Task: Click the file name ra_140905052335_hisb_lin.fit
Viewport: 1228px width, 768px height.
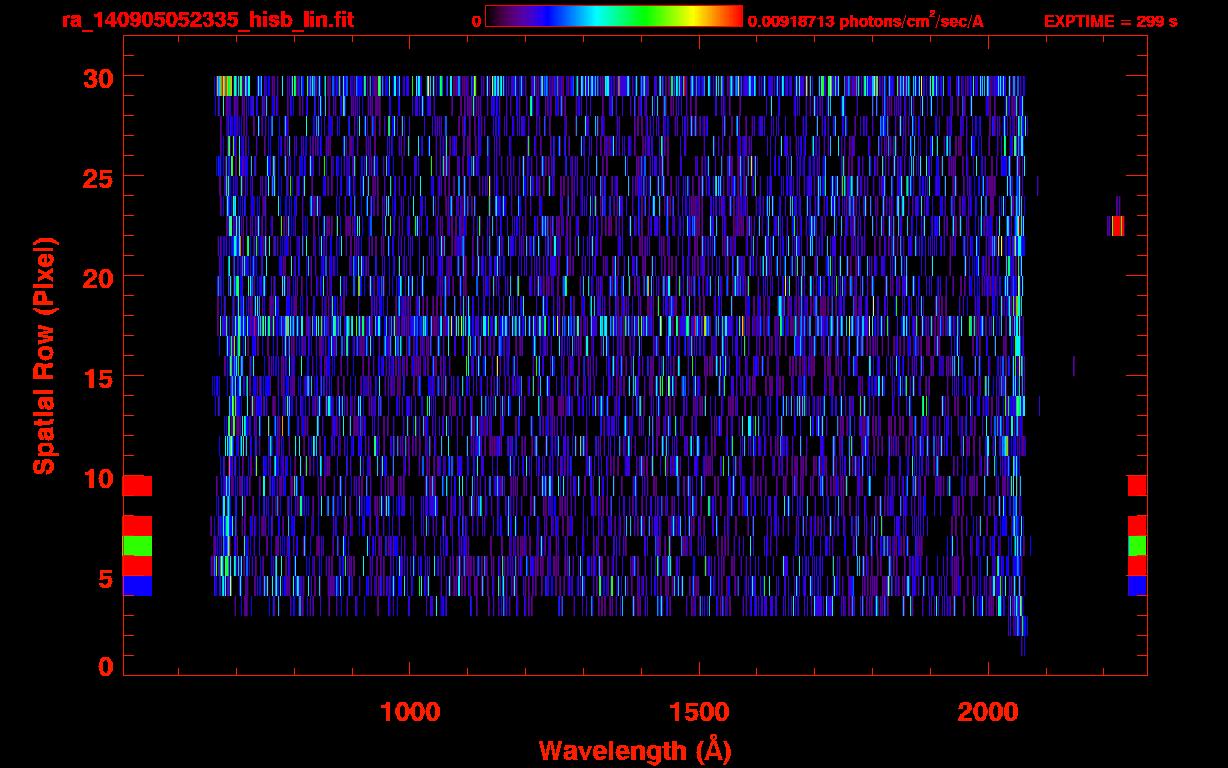Action: pyautogui.click(x=207, y=20)
